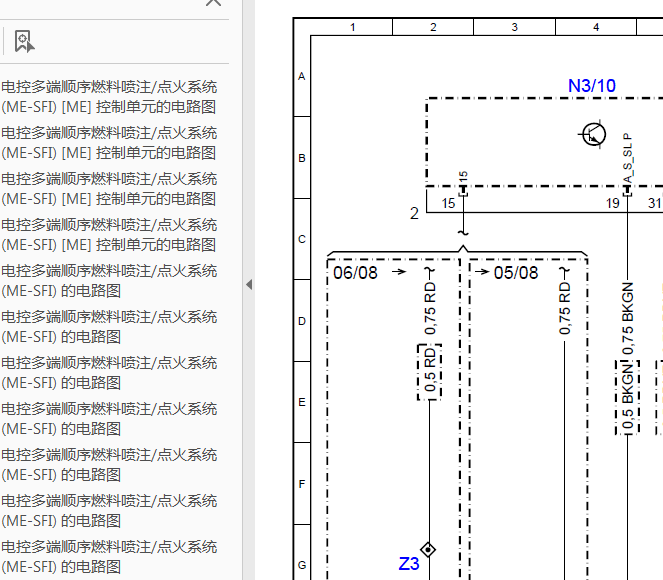Viewport: 663px width, 580px height.
Task: Open the second plain (ME-SFI) 的电路图 bookmark
Action: (x=109, y=327)
